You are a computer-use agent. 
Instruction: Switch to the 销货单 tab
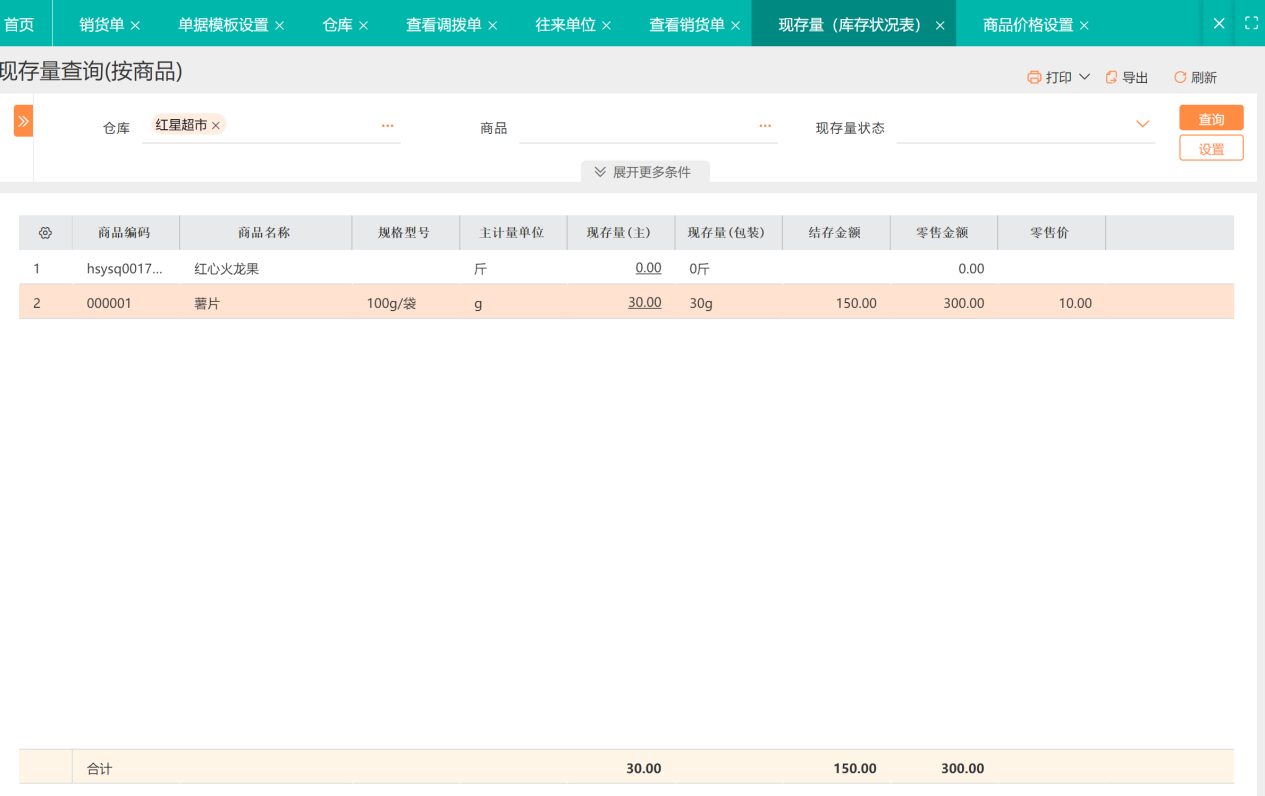101,25
